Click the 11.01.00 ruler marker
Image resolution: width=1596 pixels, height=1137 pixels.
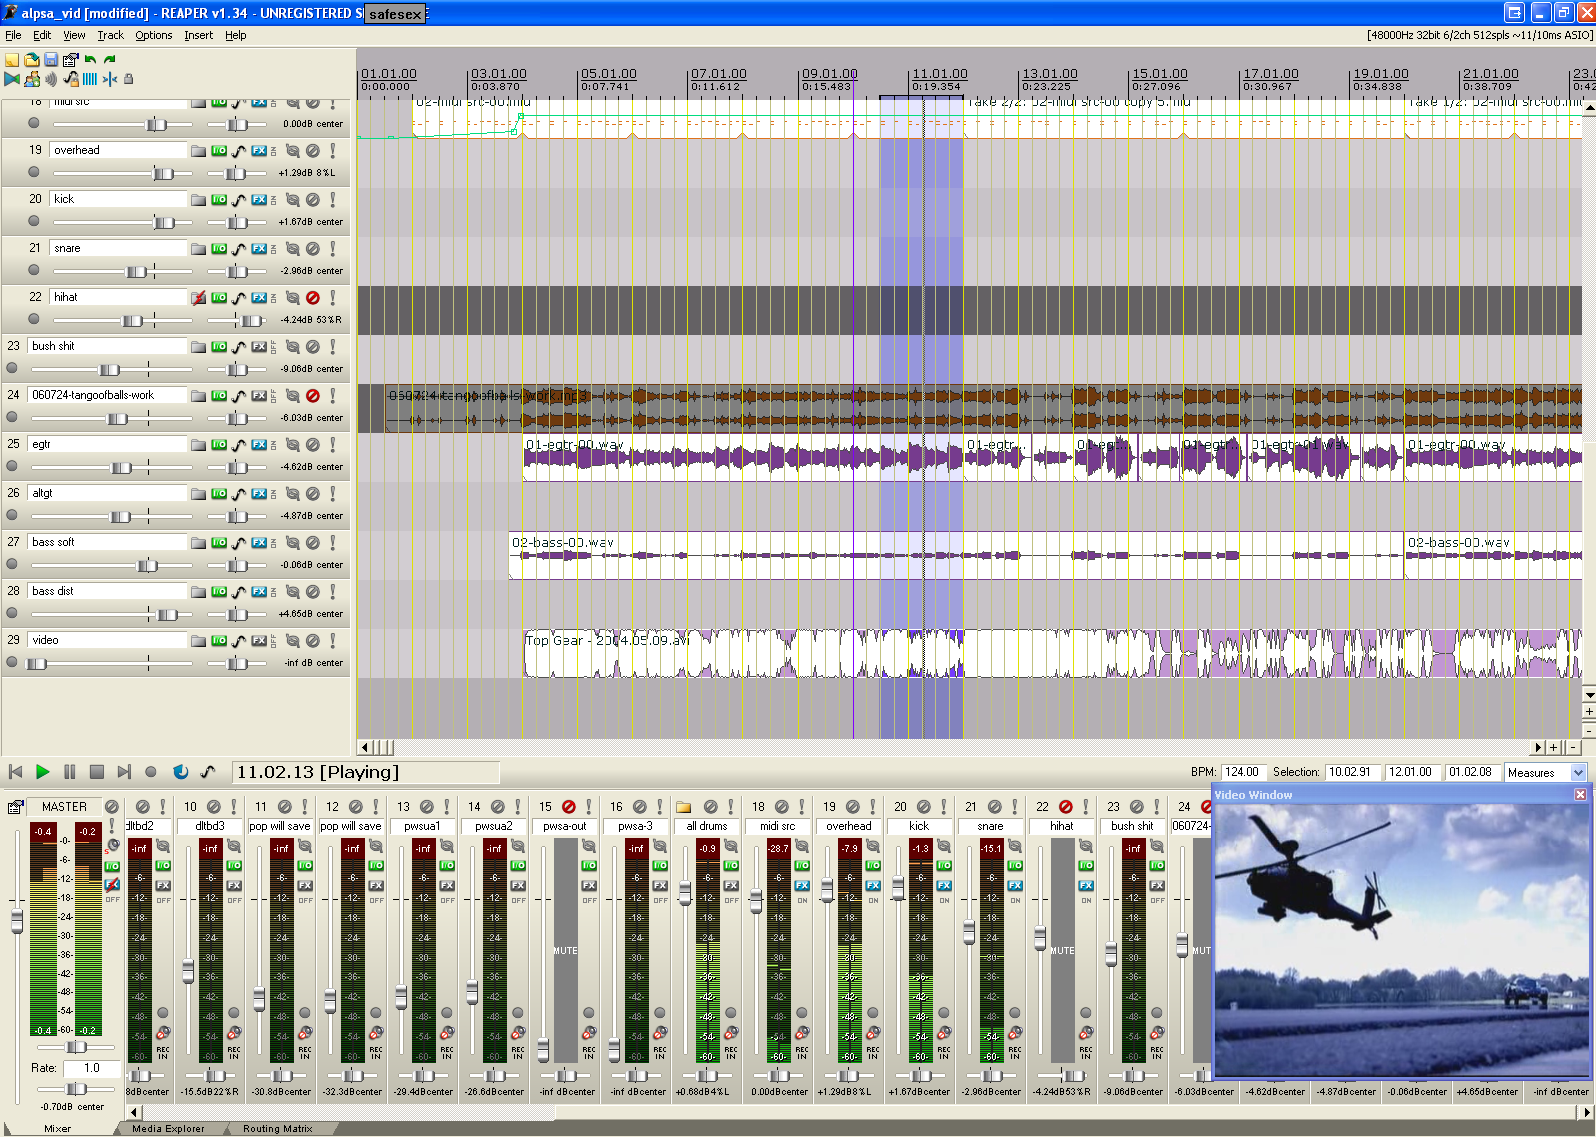pyautogui.click(x=939, y=74)
